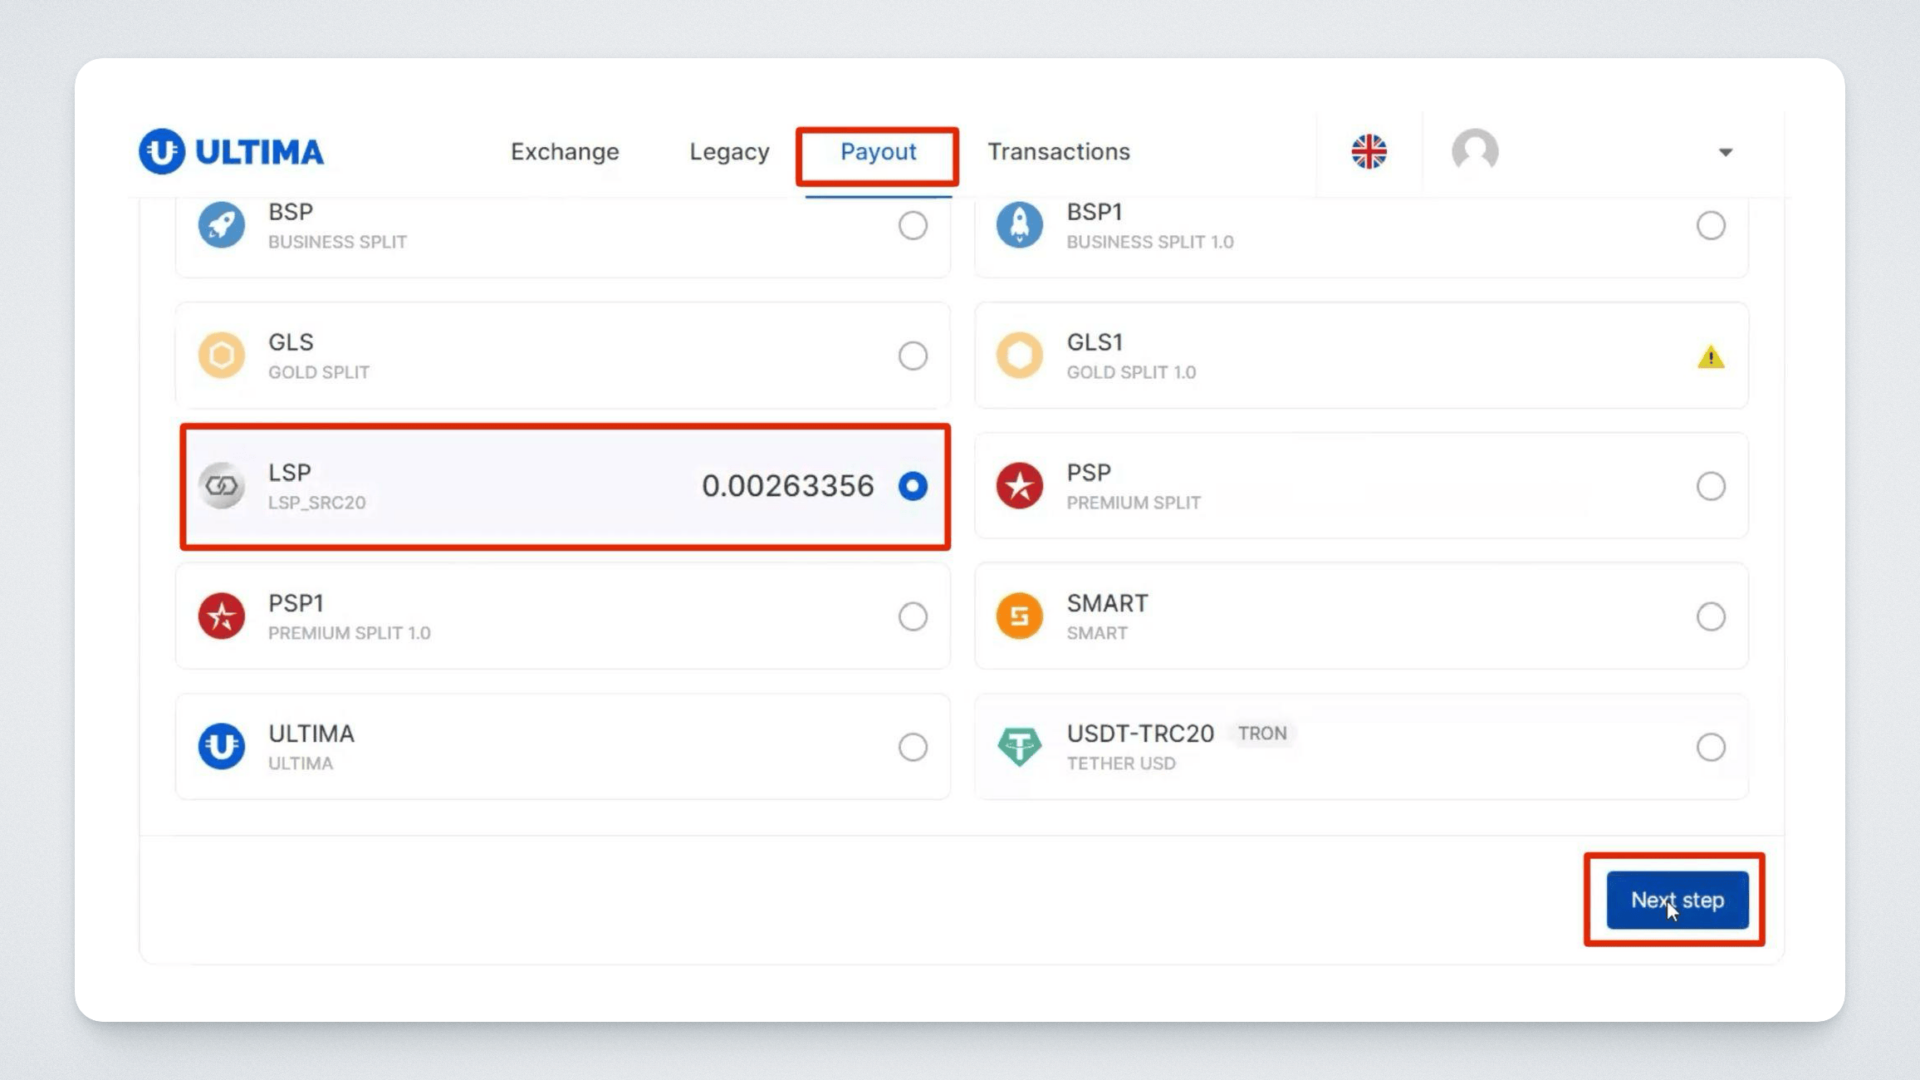Image resolution: width=1920 pixels, height=1080 pixels.
Task: Select the BSP radio button
Action: 912,225
